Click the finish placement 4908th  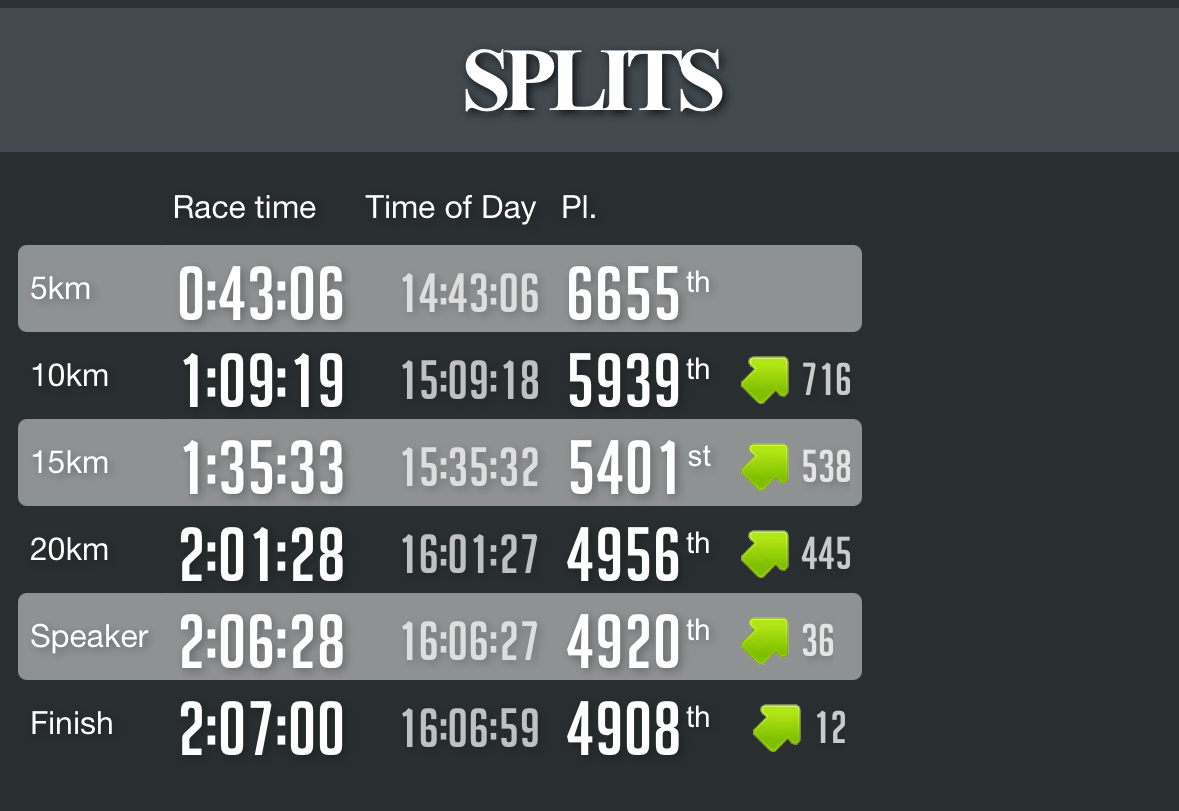638,728
